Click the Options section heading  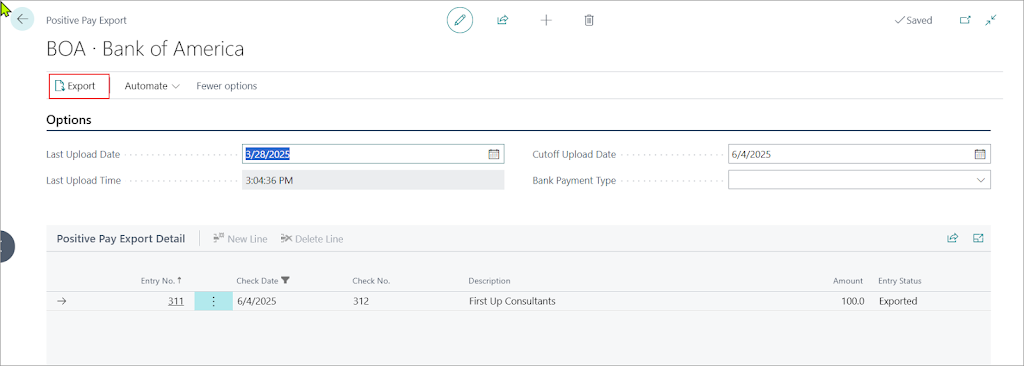pos(69,120)
